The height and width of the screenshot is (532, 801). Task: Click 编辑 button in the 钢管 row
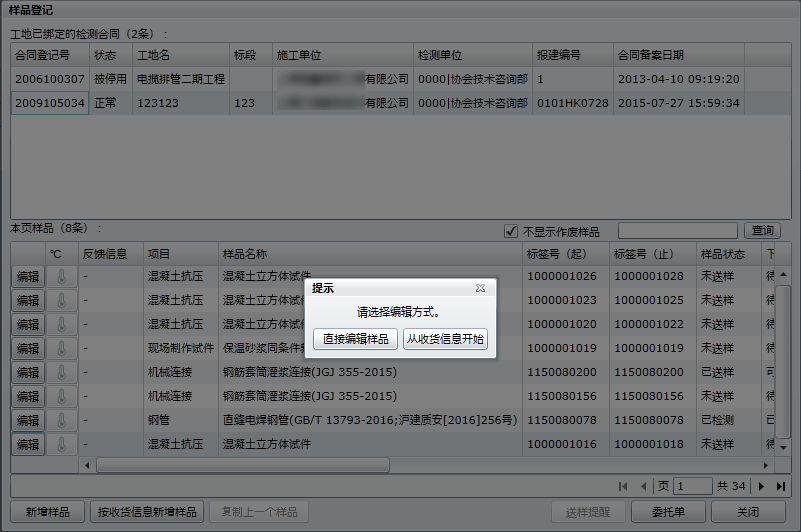click(28, 420)
